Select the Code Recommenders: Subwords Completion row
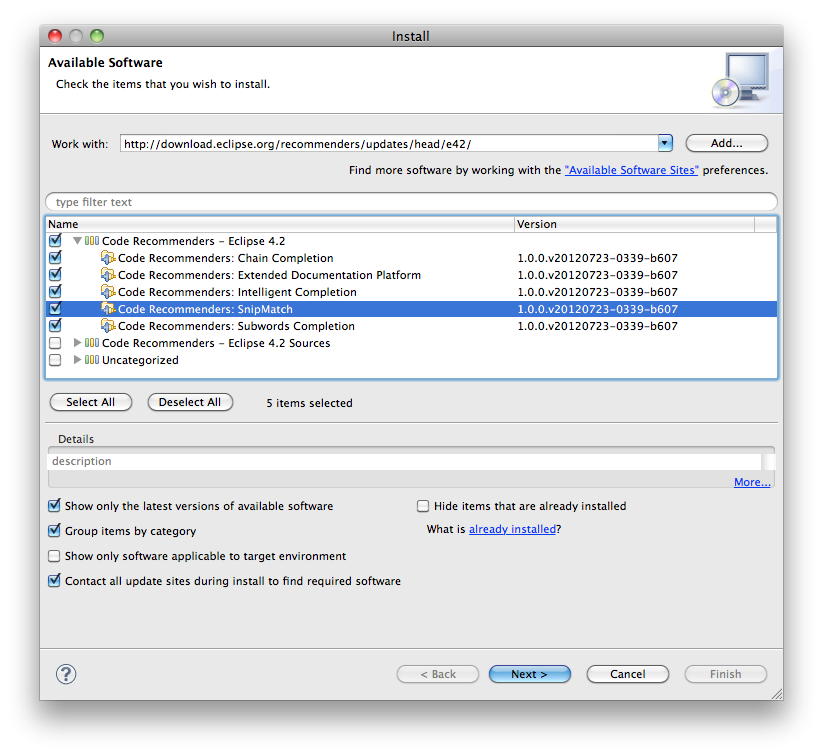This screenshot has width=823, height=755. 412,326
